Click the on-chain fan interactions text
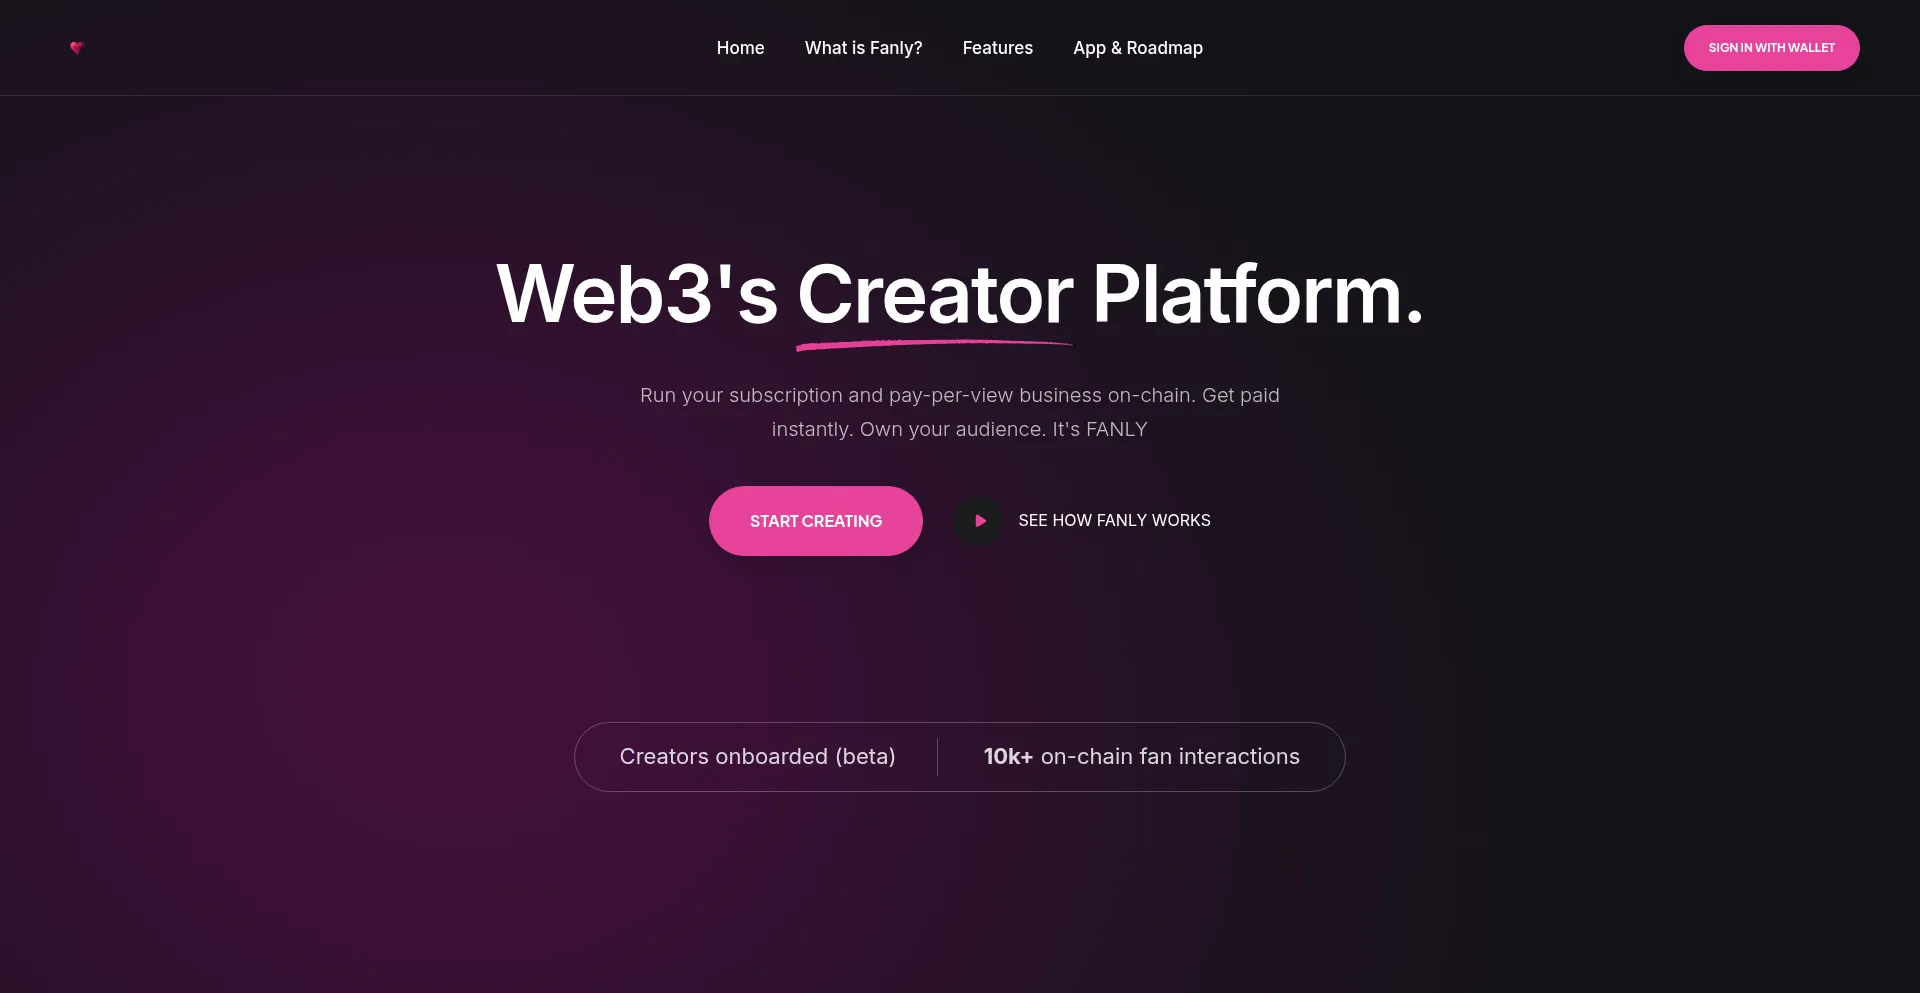1920x993 pixels. coord(1170,757)
